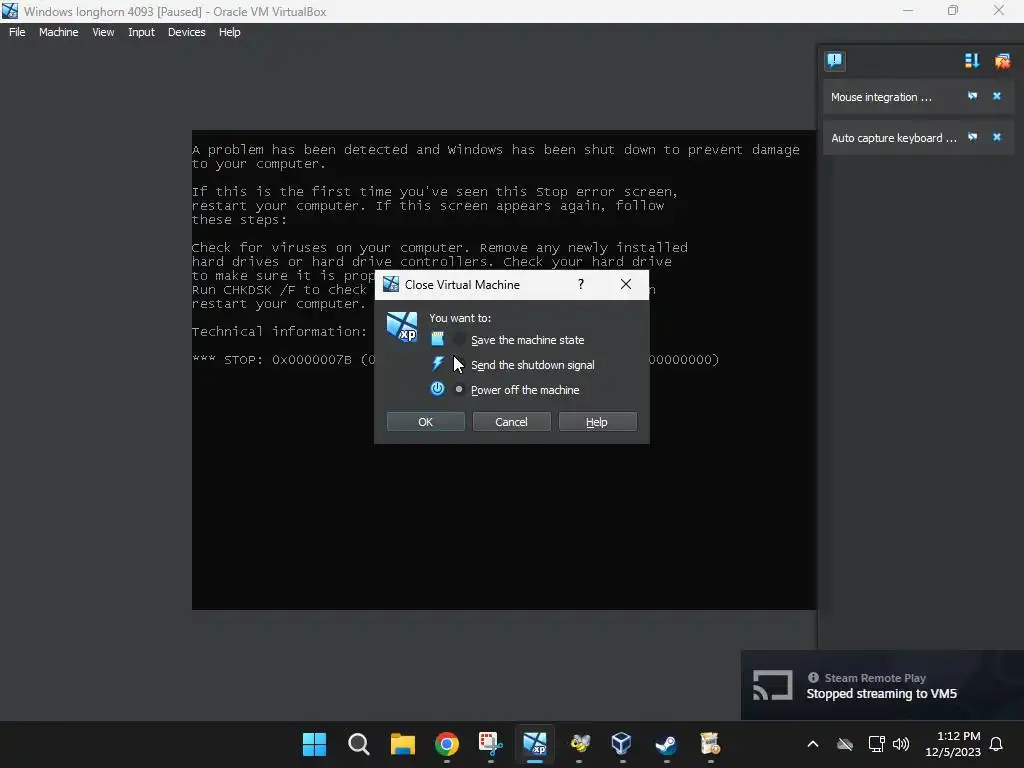
Task: Open the last taskbar app icon
Action: pos(710,744)
